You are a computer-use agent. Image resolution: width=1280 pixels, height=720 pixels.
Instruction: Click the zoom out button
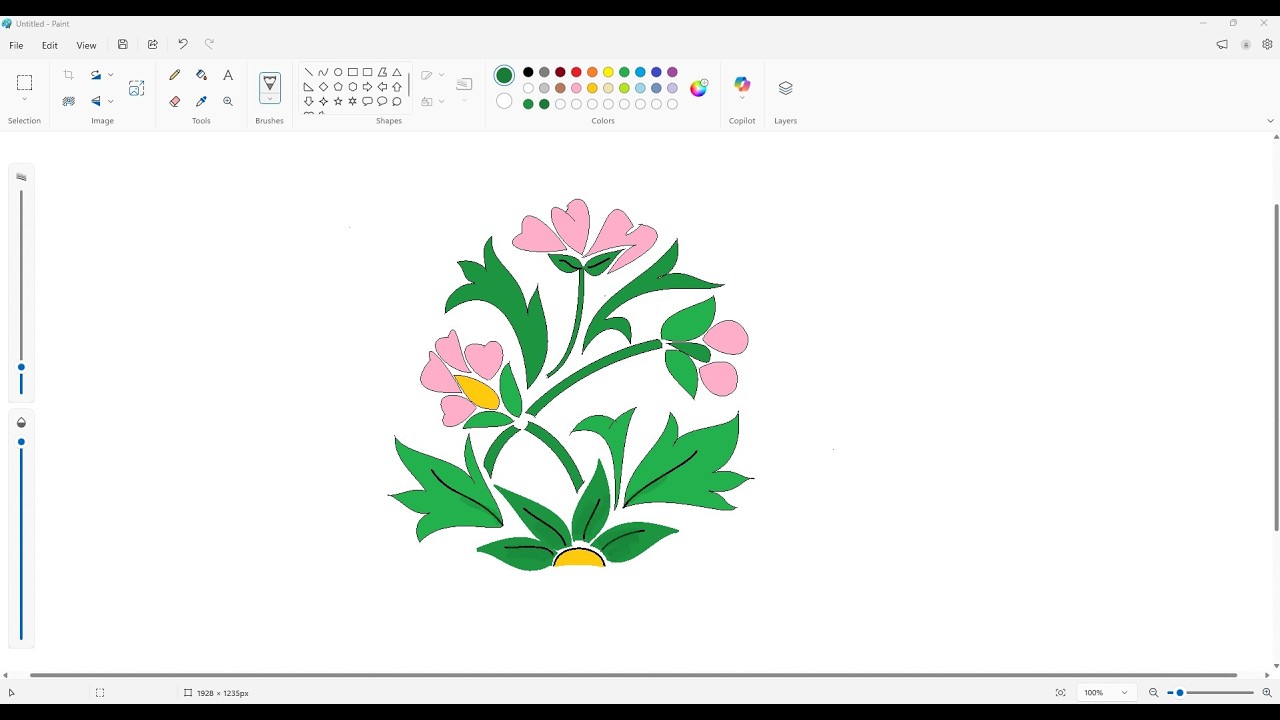(1153, 693)
